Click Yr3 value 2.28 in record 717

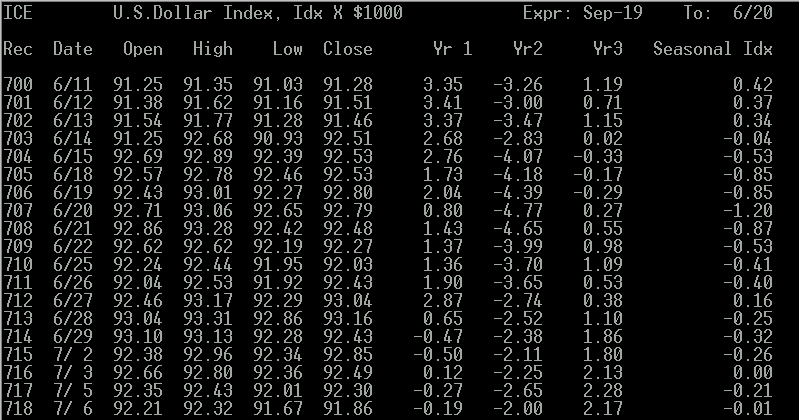602,390
